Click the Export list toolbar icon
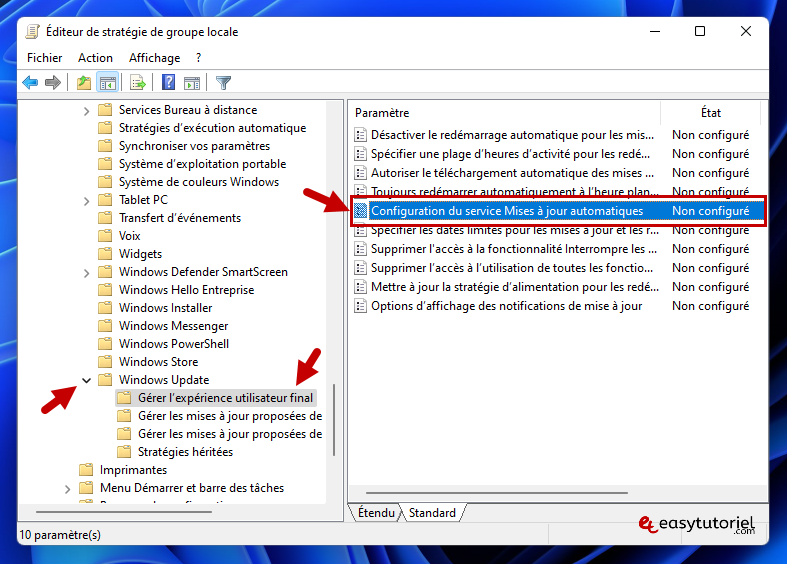 (x=138, y=82)
